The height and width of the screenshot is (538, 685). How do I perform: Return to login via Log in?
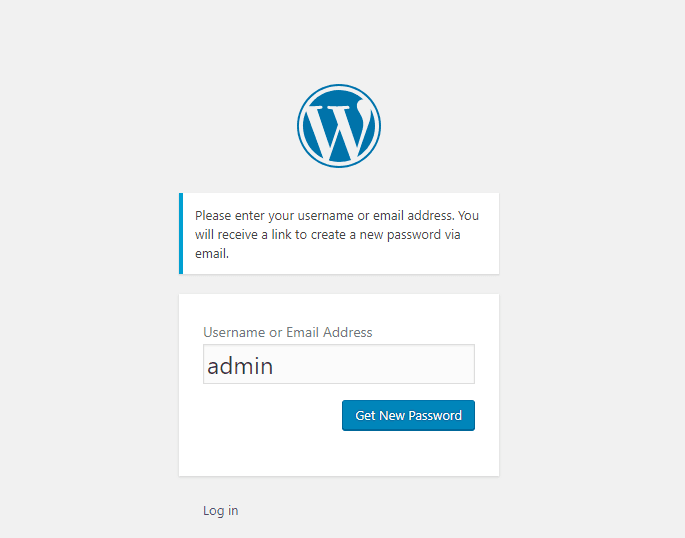point(221,510)
